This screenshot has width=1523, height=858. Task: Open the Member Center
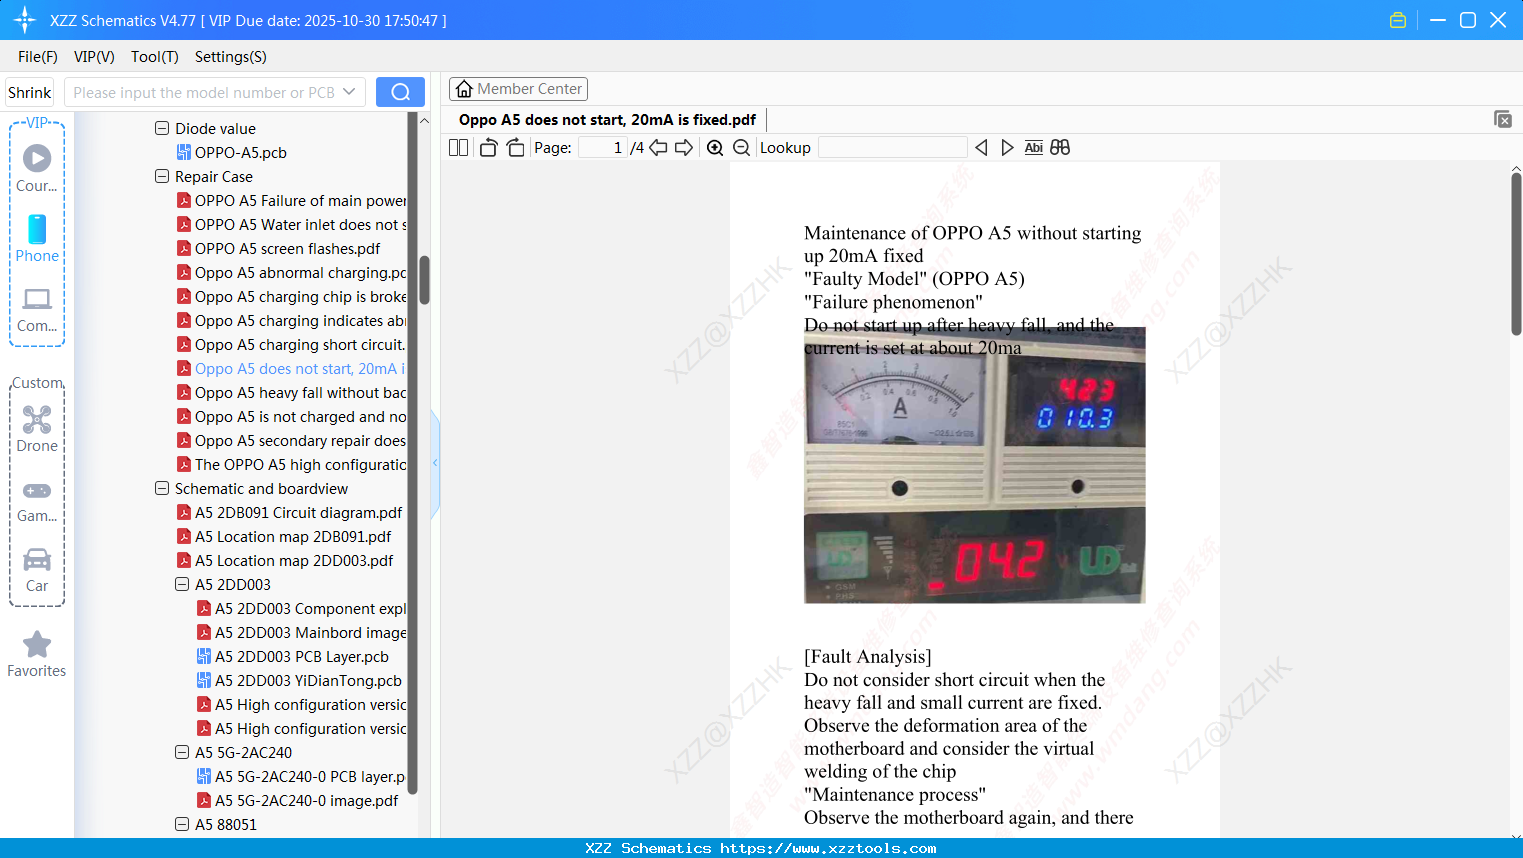pos(518,89)
